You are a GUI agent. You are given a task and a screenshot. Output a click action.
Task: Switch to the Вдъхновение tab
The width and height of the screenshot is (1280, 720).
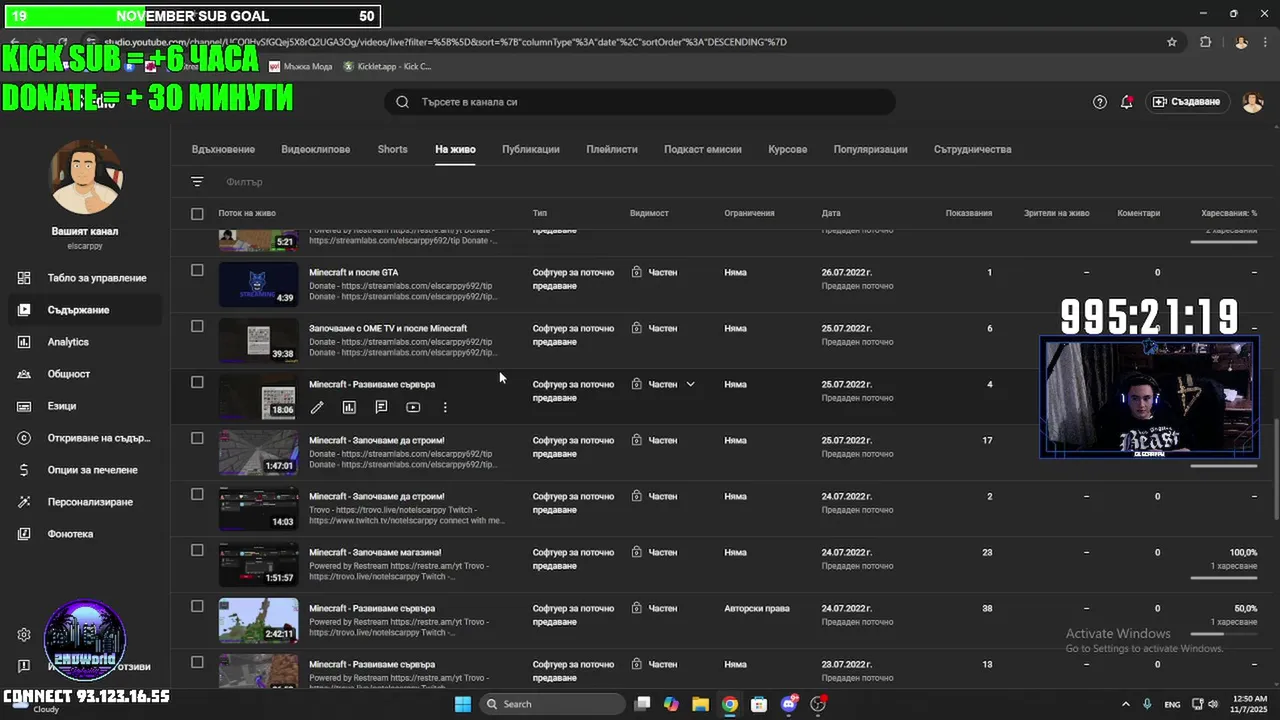[223, 149]
